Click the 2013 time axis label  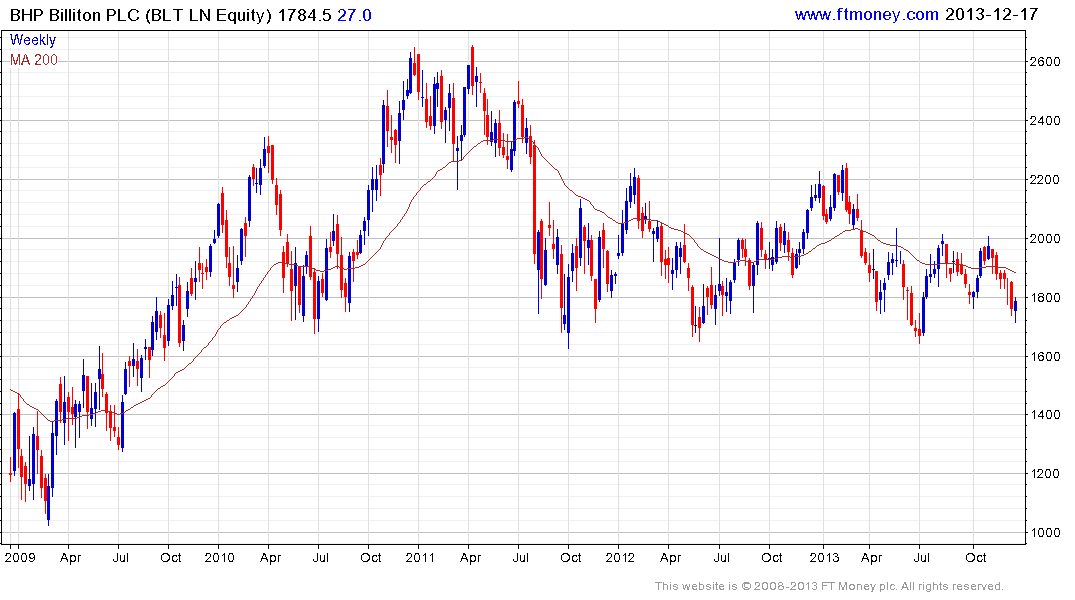(x=824, y=557)
